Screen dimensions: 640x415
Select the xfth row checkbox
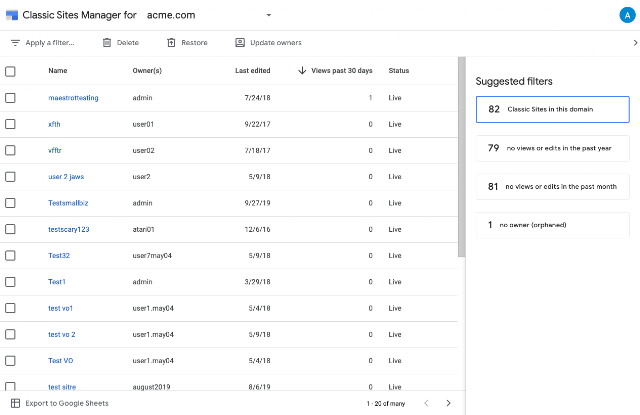pos(10,124)
